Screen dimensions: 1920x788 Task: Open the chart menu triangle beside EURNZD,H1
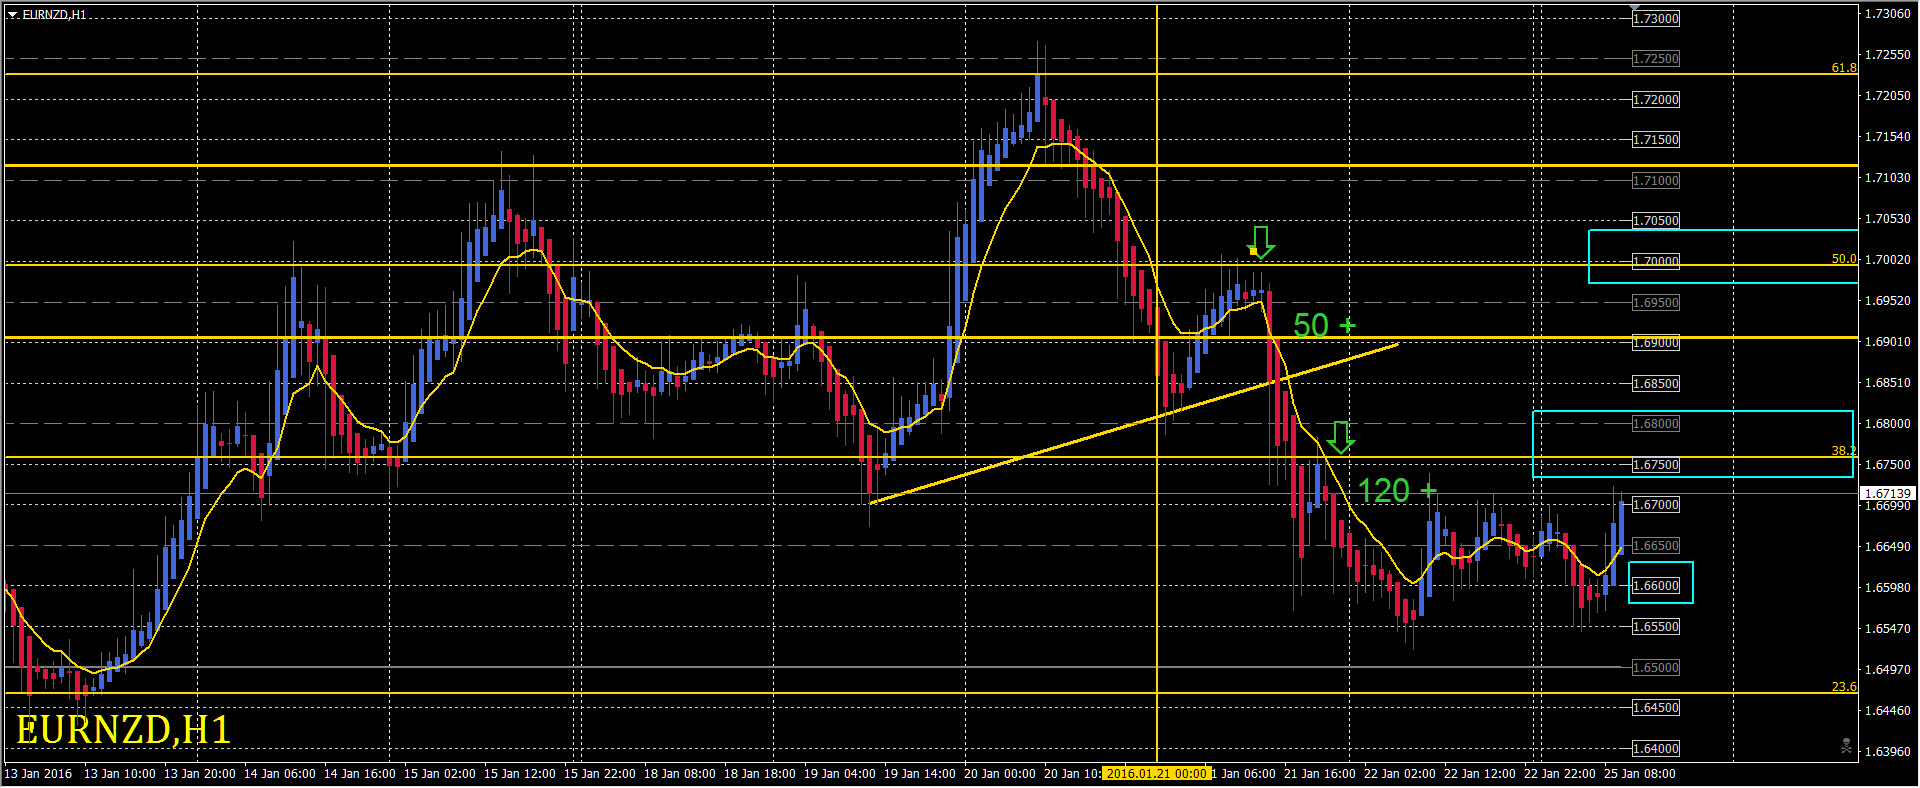[x=13, y=15]
